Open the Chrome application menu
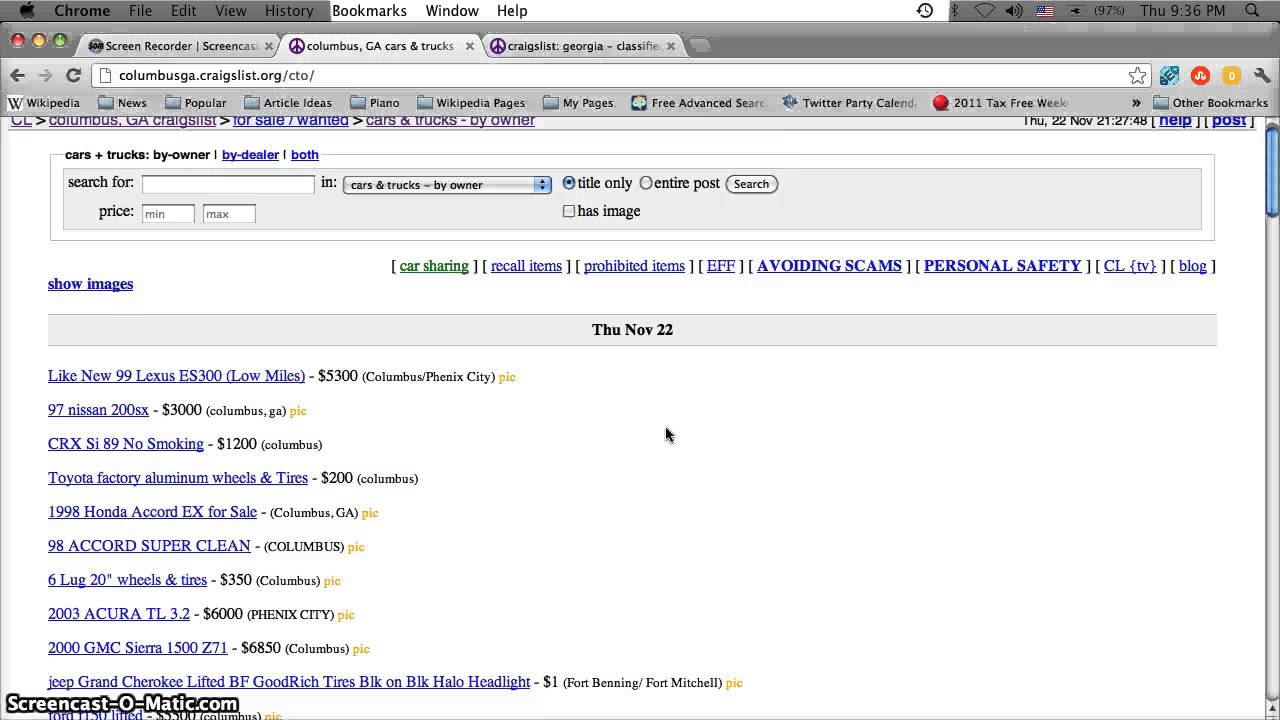 [x=82, y=10]
